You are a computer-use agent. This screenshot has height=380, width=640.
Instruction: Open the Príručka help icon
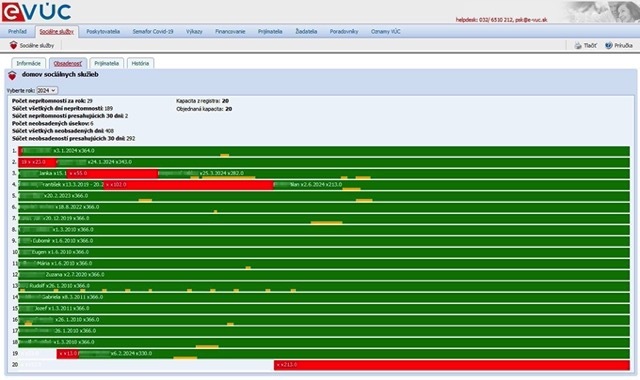click(609, 45)
